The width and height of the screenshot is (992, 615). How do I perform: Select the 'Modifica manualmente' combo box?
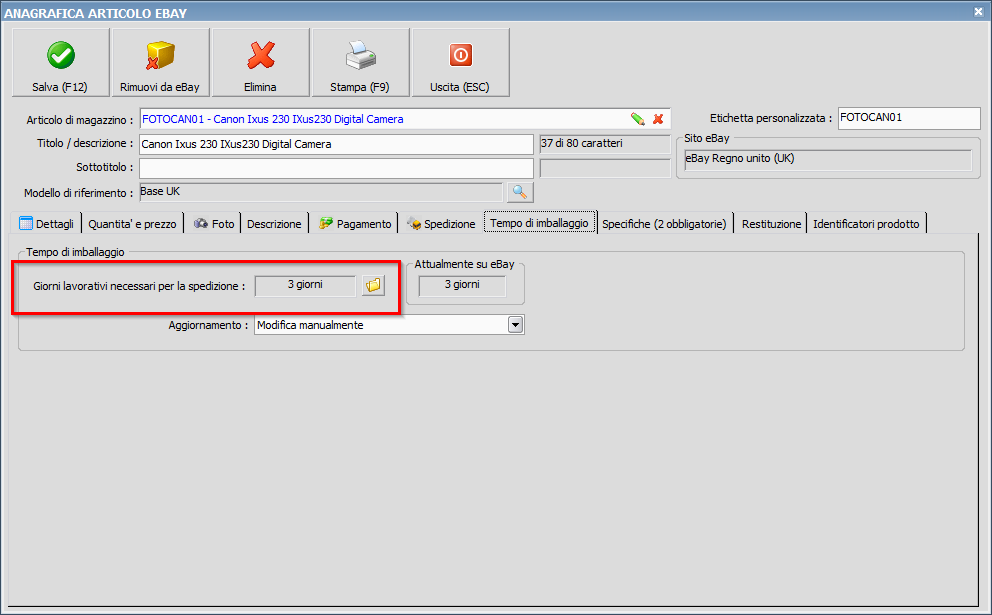[389, 325]
